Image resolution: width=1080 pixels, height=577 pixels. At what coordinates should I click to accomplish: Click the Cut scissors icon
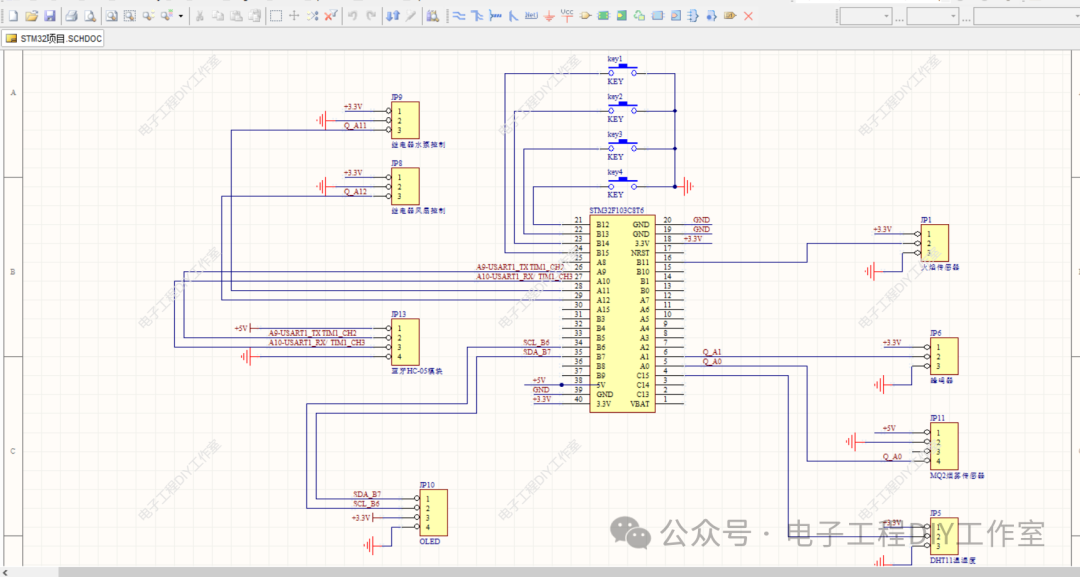(x=200, y=16)
